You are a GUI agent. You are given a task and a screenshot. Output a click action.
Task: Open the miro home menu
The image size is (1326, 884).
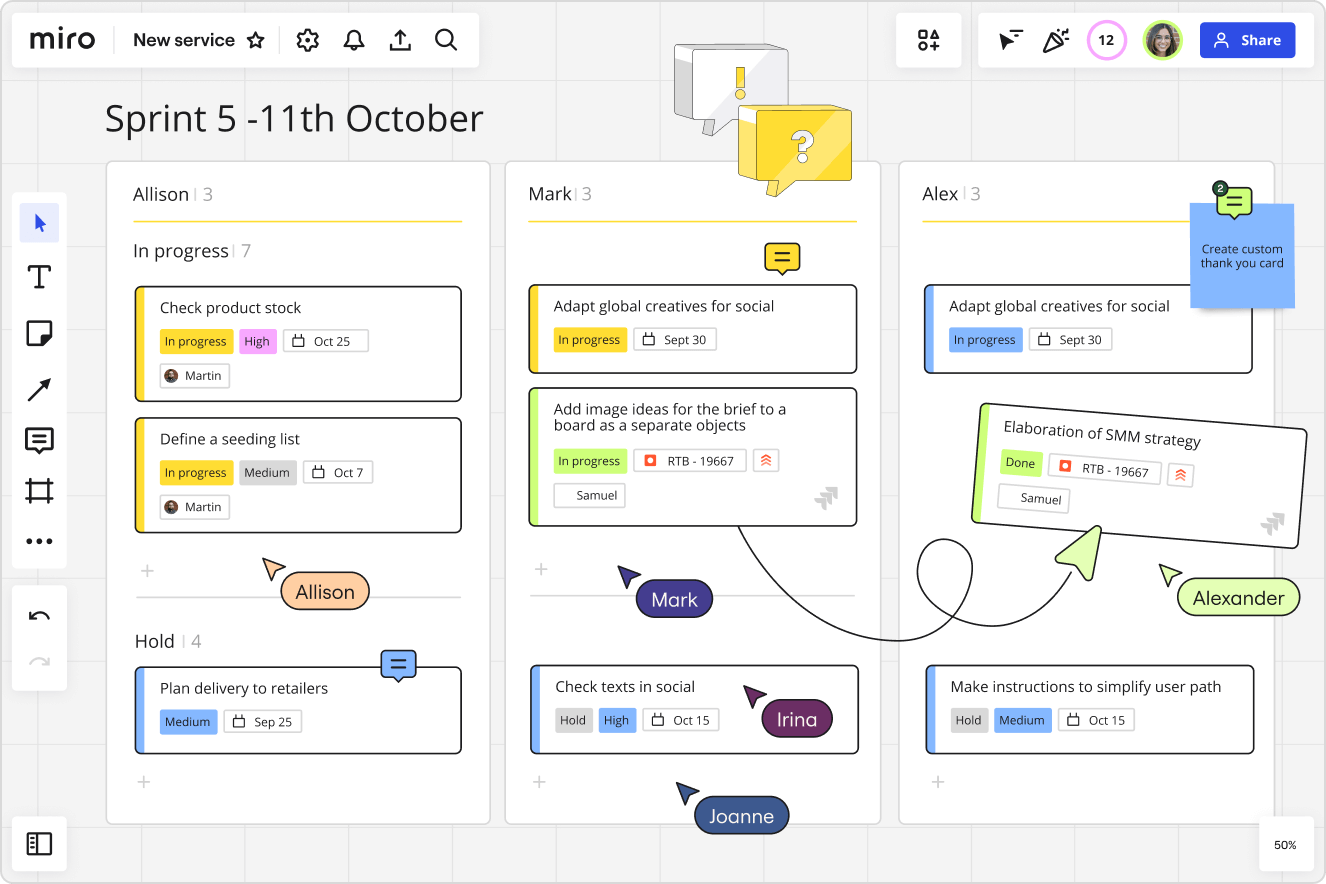(62, 39)
